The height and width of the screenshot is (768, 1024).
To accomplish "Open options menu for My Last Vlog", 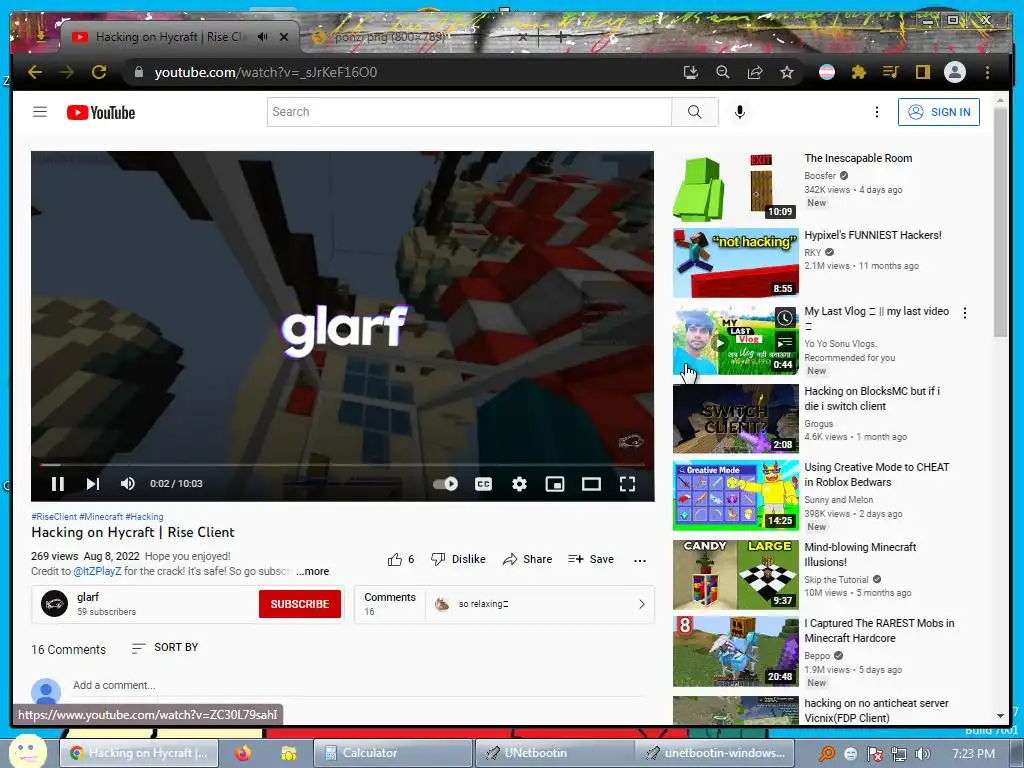I will coord(965,313).
